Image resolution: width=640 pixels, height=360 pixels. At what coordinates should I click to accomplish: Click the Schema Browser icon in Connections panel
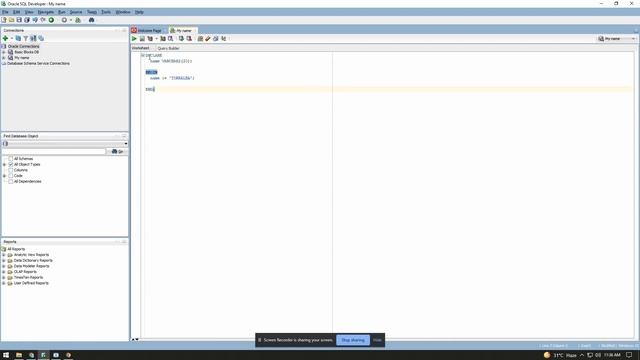point(33,38)
